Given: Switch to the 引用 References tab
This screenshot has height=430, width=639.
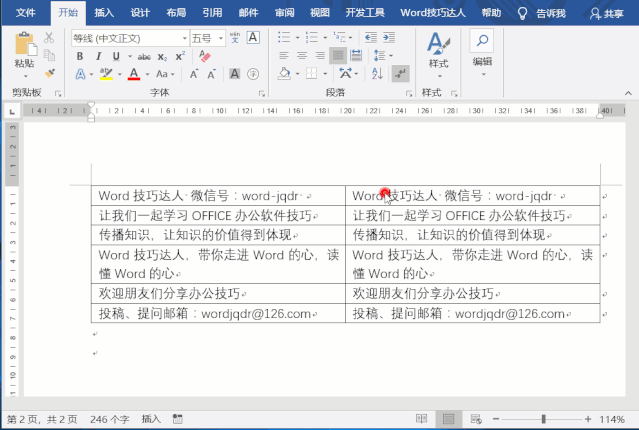Looking at the screenshot, I should [212, 13].
